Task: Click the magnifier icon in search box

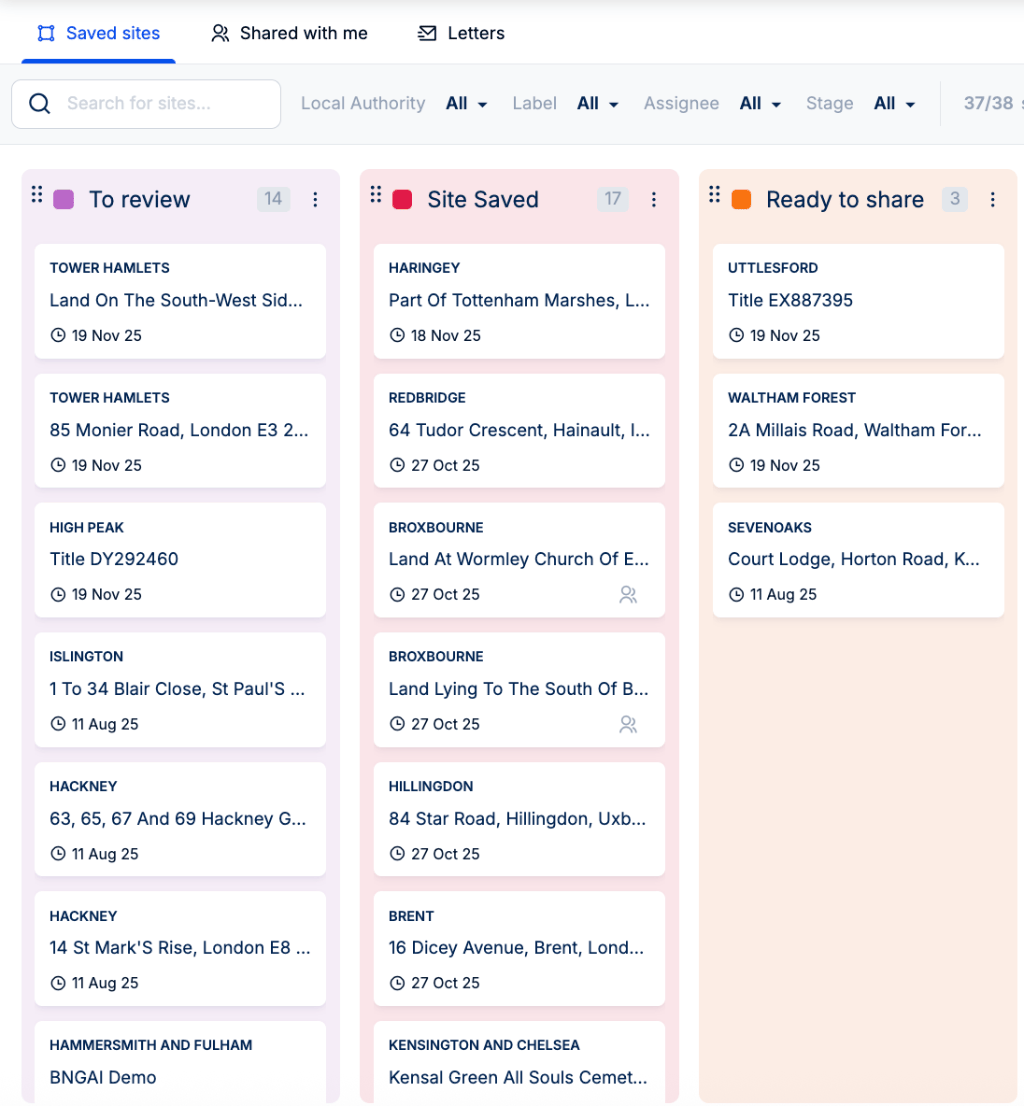Action: pyautogui.click(x=40, y=104)
